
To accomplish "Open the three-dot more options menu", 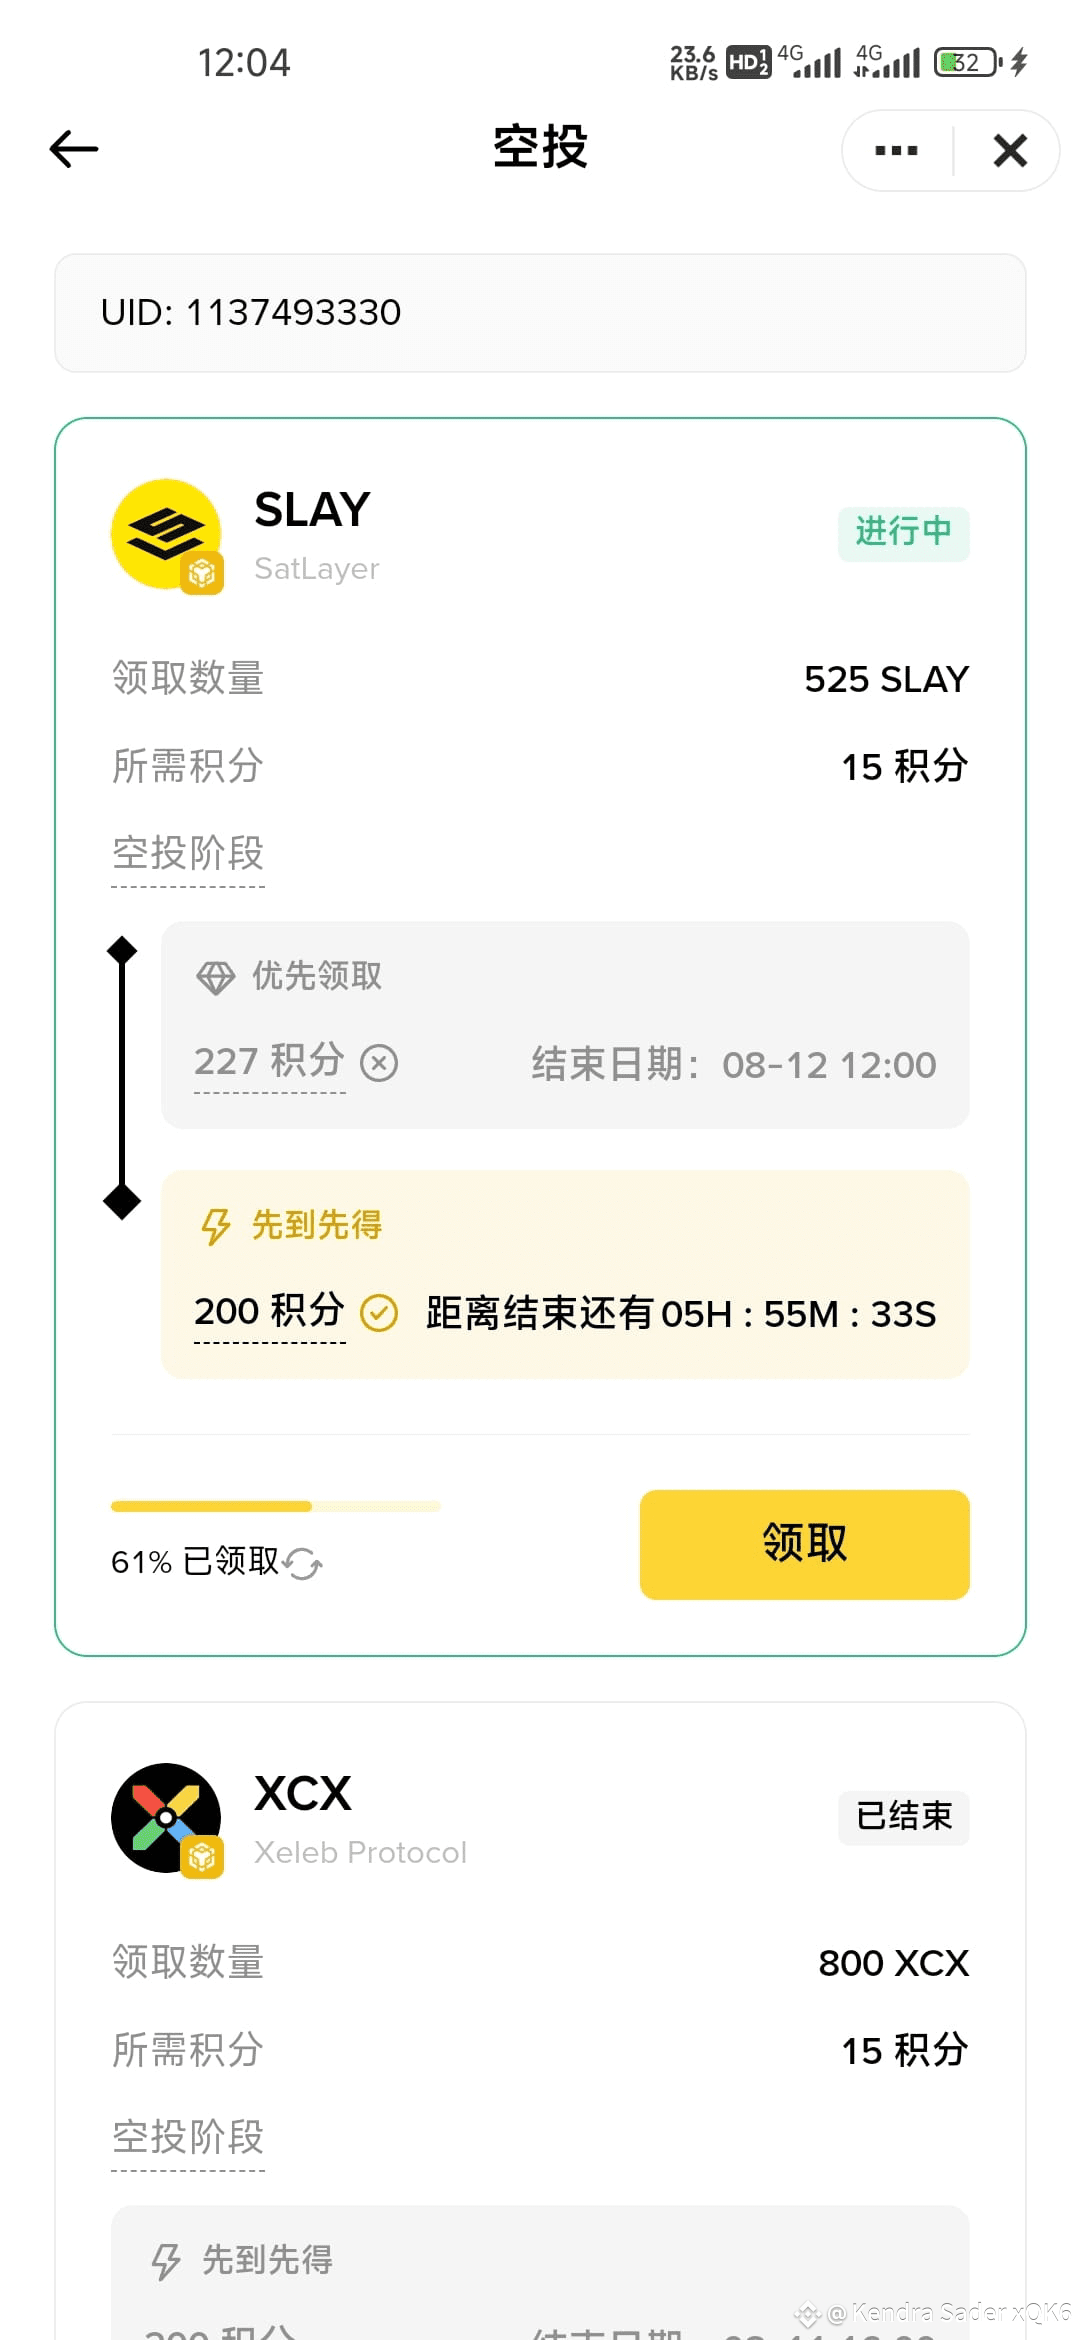I will (x=896, y=151).
